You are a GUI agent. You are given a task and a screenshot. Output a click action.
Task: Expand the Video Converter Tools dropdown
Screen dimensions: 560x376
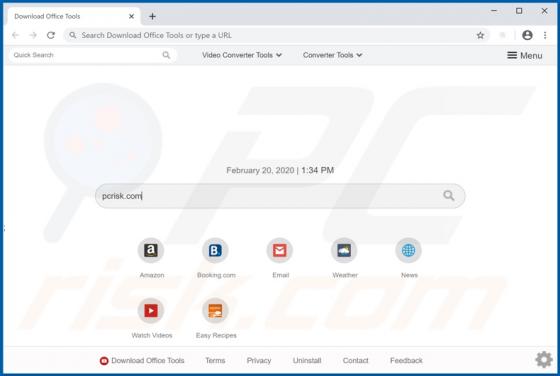coord(242,55)
